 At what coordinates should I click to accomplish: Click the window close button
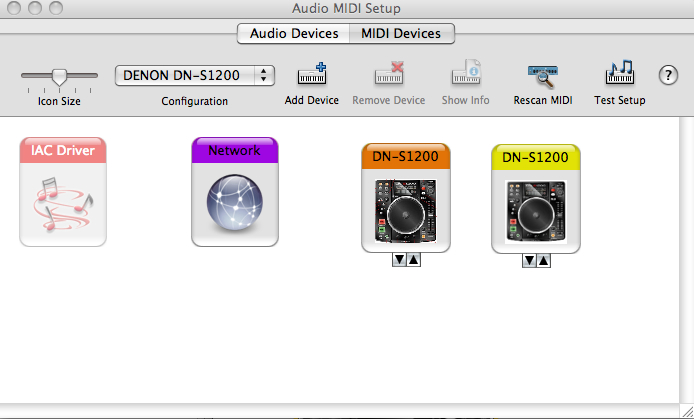click(14, 8)
